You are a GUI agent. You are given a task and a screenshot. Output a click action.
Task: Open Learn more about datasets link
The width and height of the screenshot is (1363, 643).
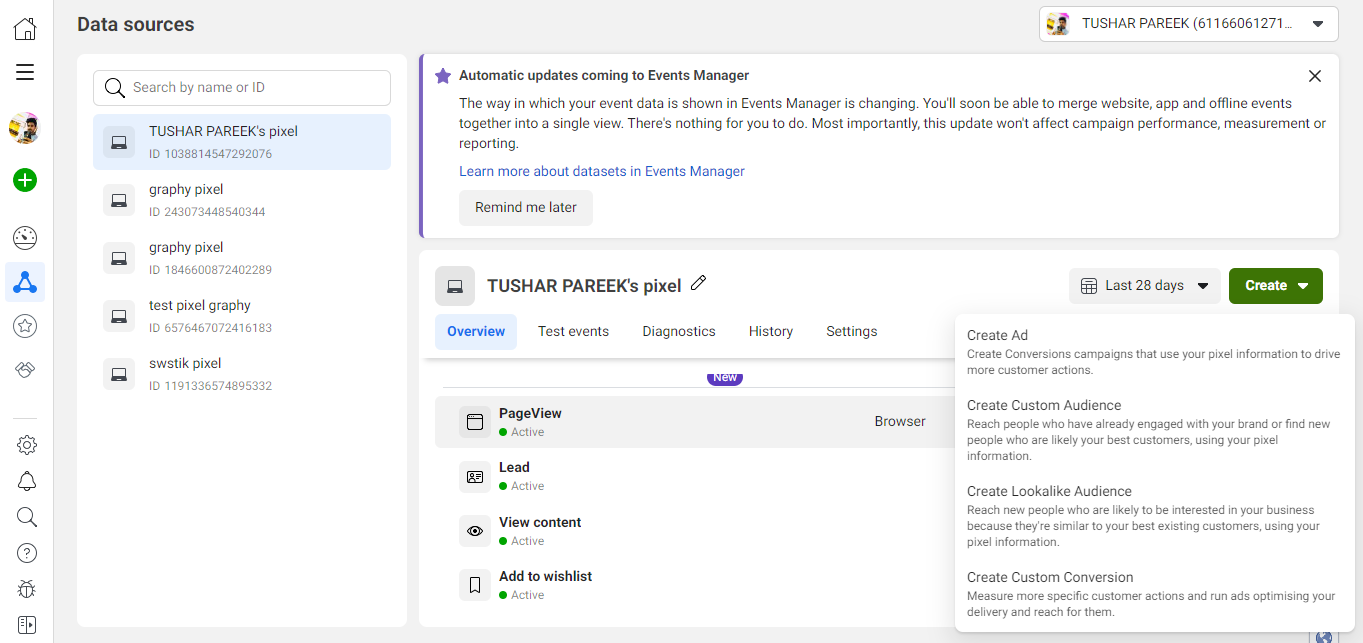coord(601,171)
